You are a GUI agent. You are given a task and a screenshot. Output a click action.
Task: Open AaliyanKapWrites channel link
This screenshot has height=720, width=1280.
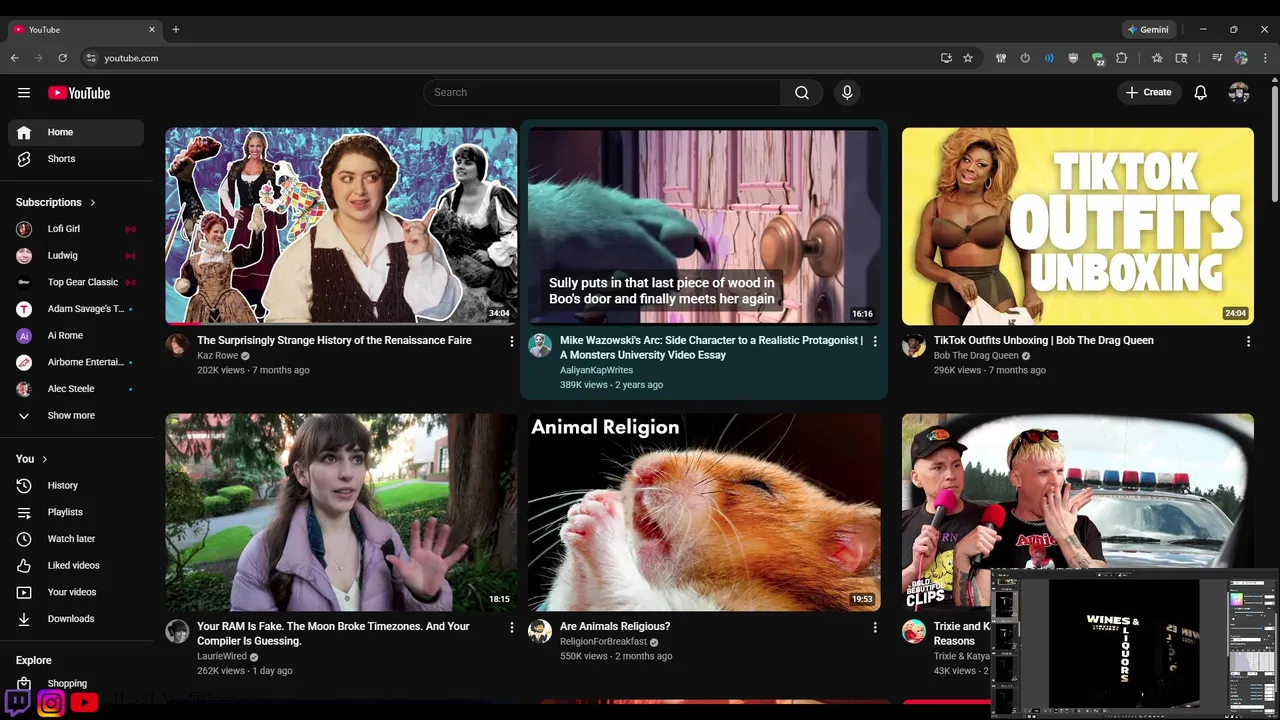tap(596, 370)
